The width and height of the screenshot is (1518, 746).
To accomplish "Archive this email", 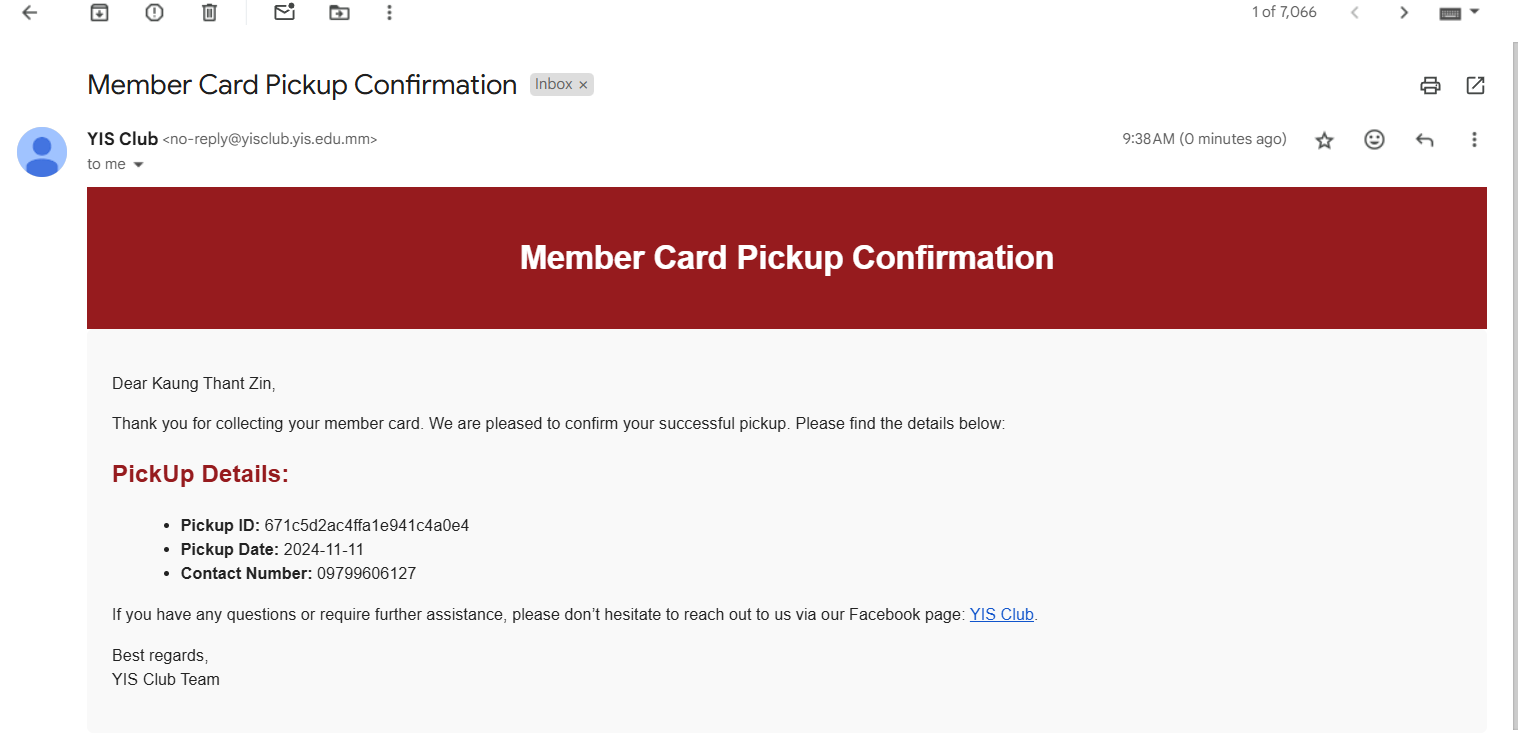I will point(99,13).
